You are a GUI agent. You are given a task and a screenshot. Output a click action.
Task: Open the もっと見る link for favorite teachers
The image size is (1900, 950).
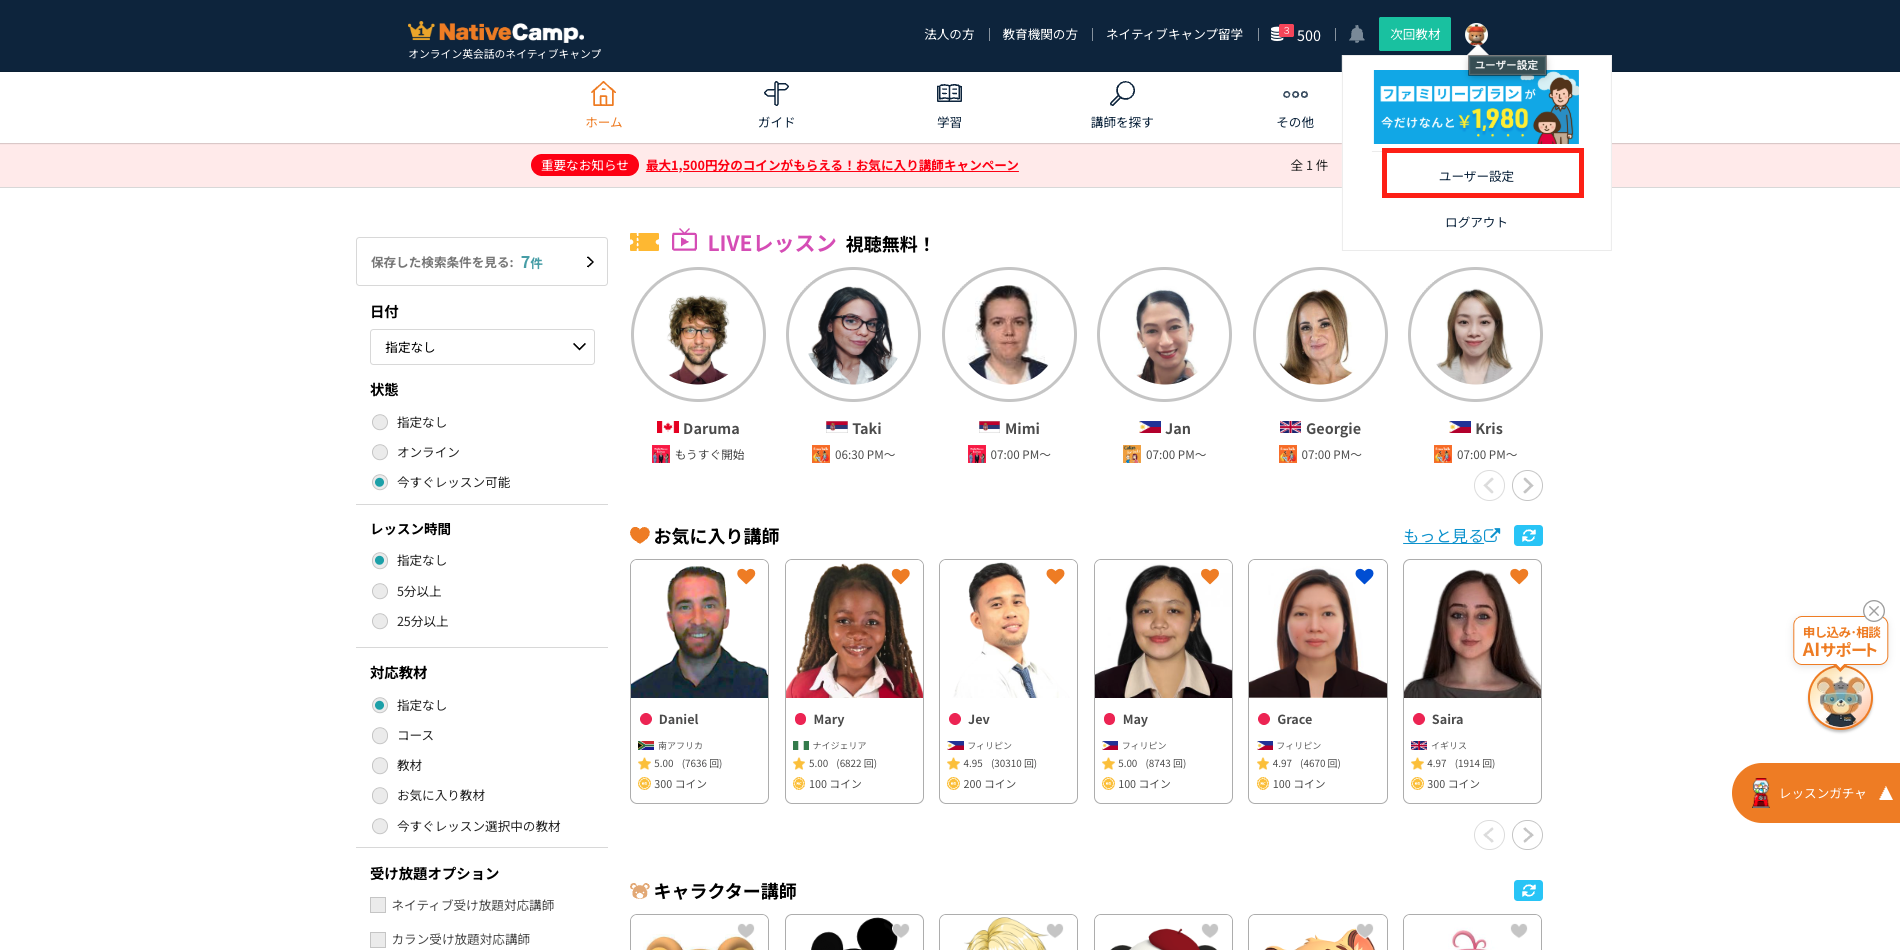point(1450,536)
